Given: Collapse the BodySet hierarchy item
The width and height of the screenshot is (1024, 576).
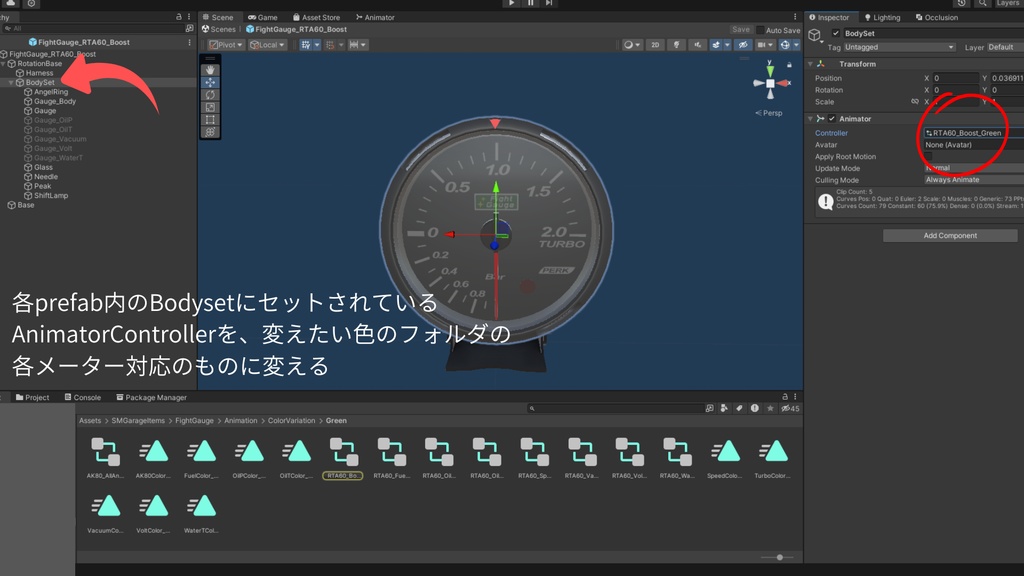Looking at the screenshot, I should click(x=13, y=82).
